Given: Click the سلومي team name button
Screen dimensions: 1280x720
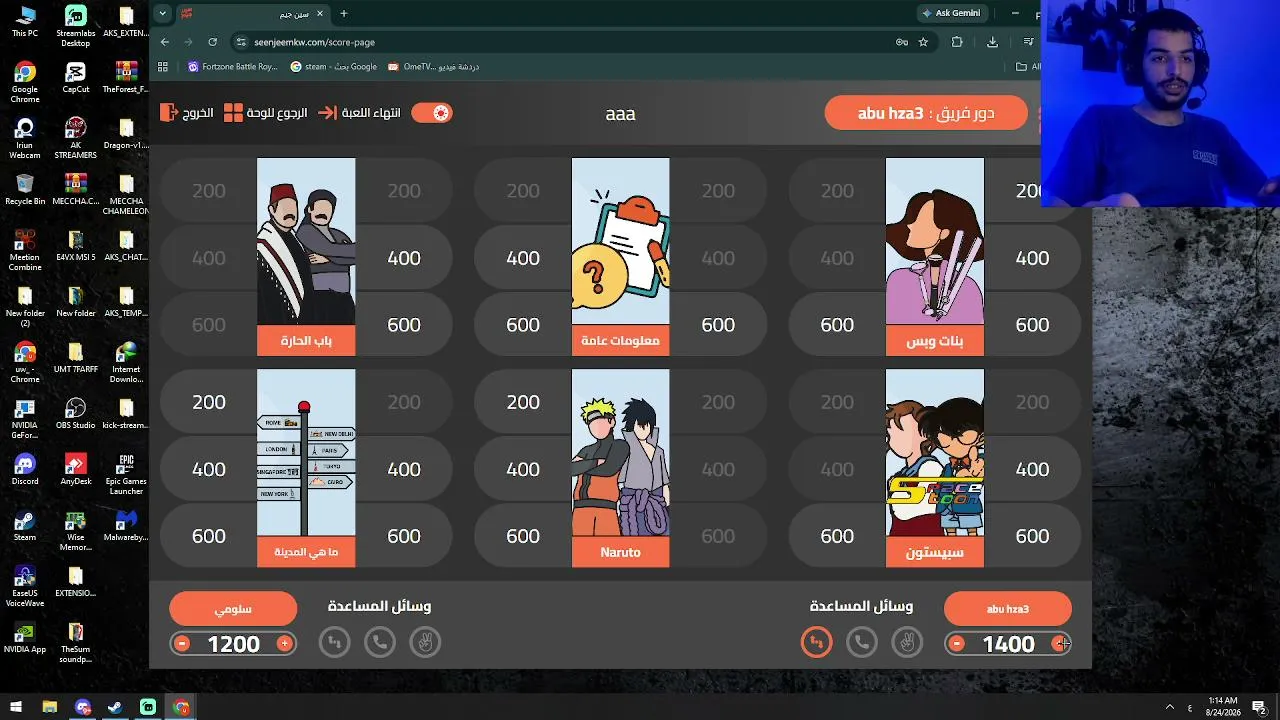Looking at the screenshot, I should (233, 609).
